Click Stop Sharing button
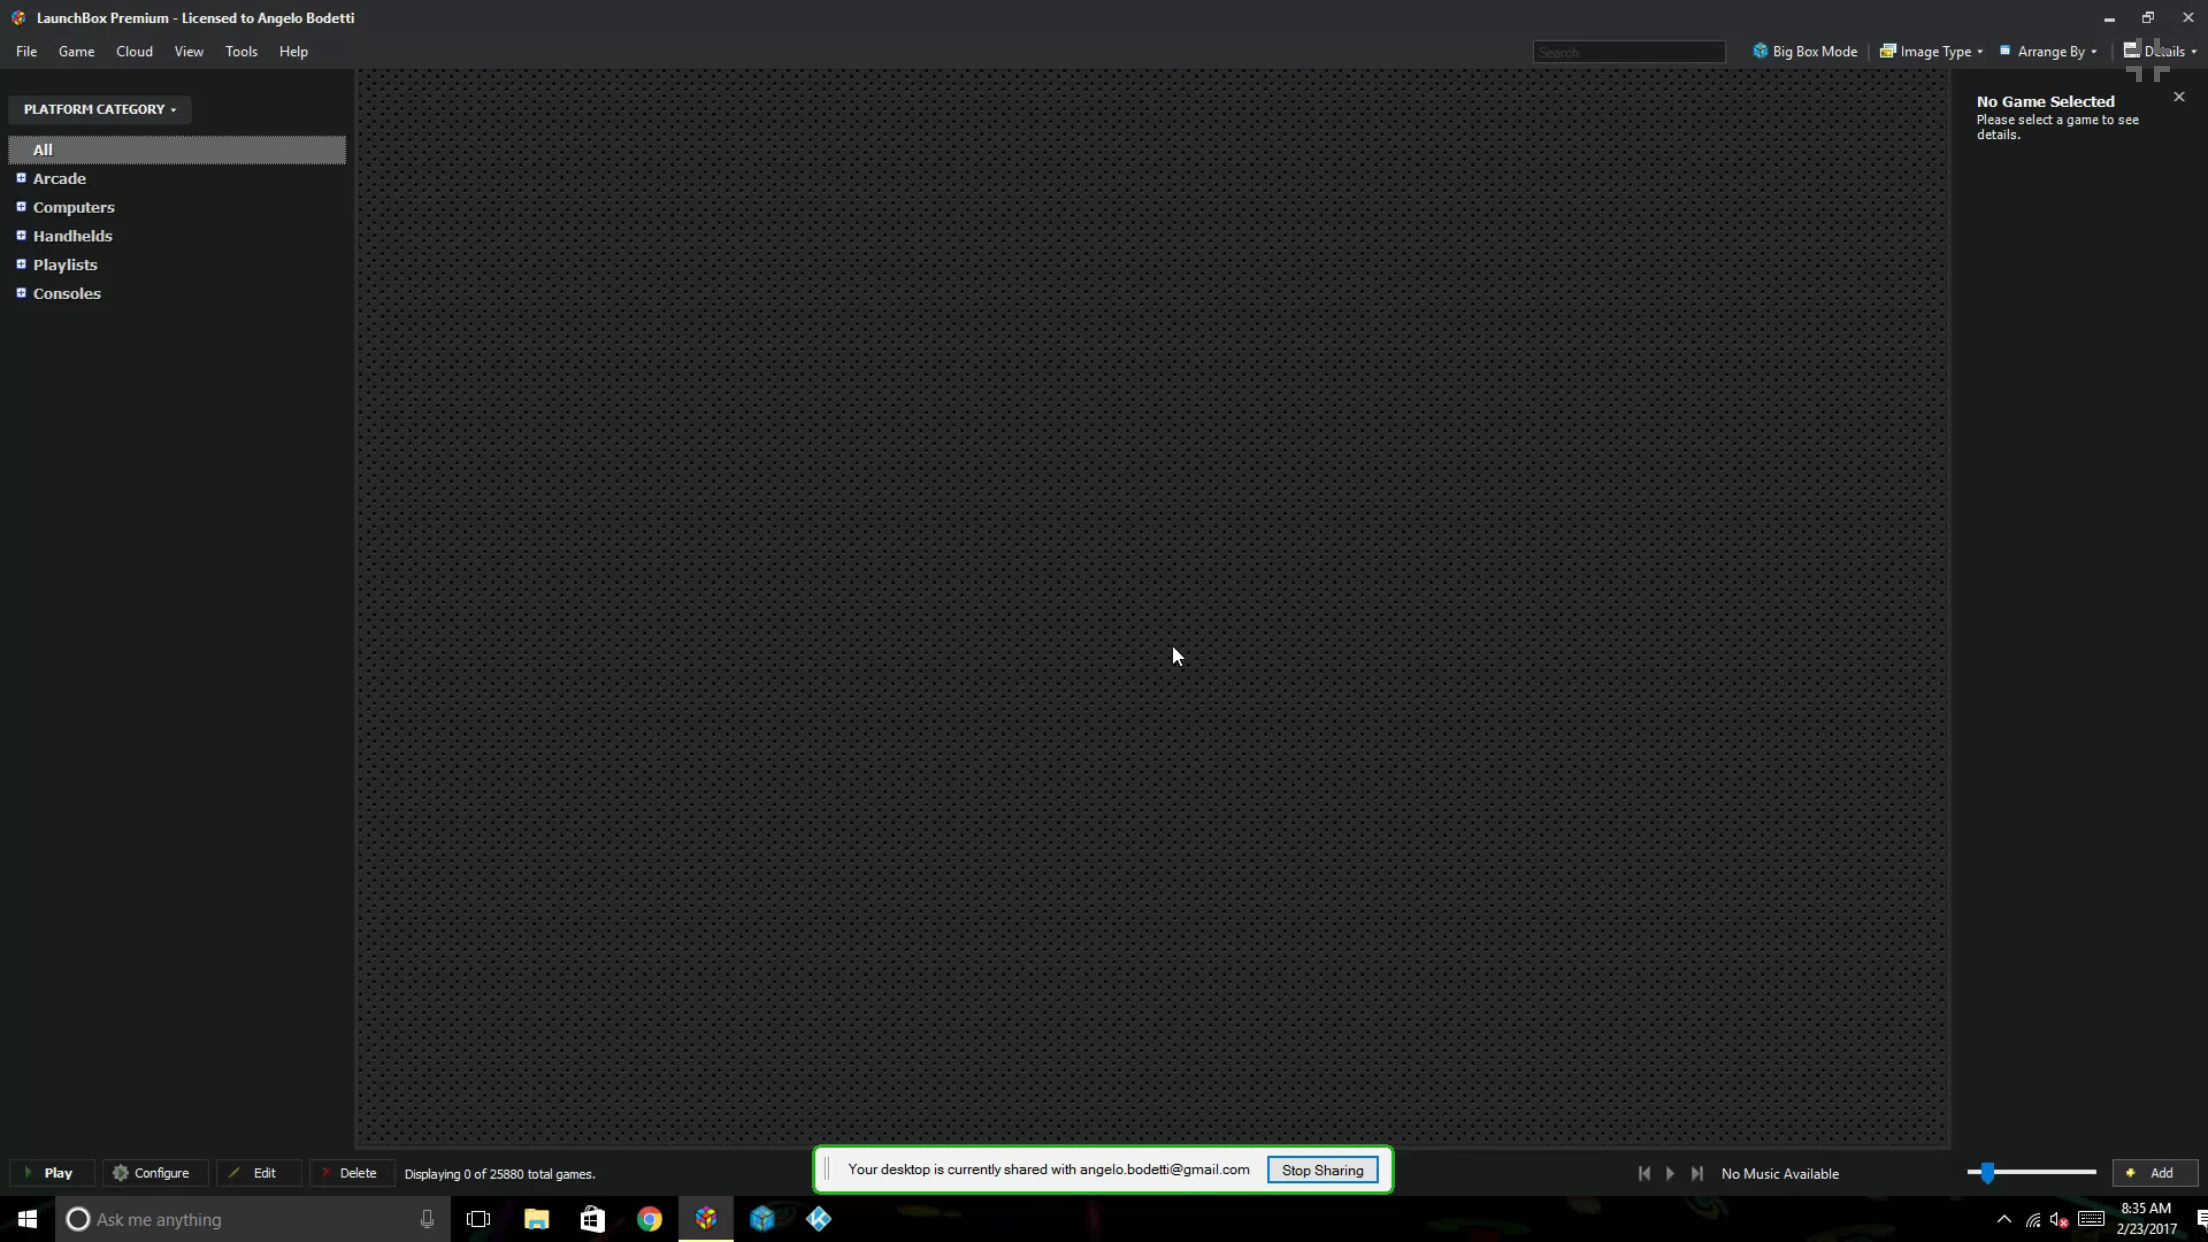2208x1242 pixels. point(1322,1170)
